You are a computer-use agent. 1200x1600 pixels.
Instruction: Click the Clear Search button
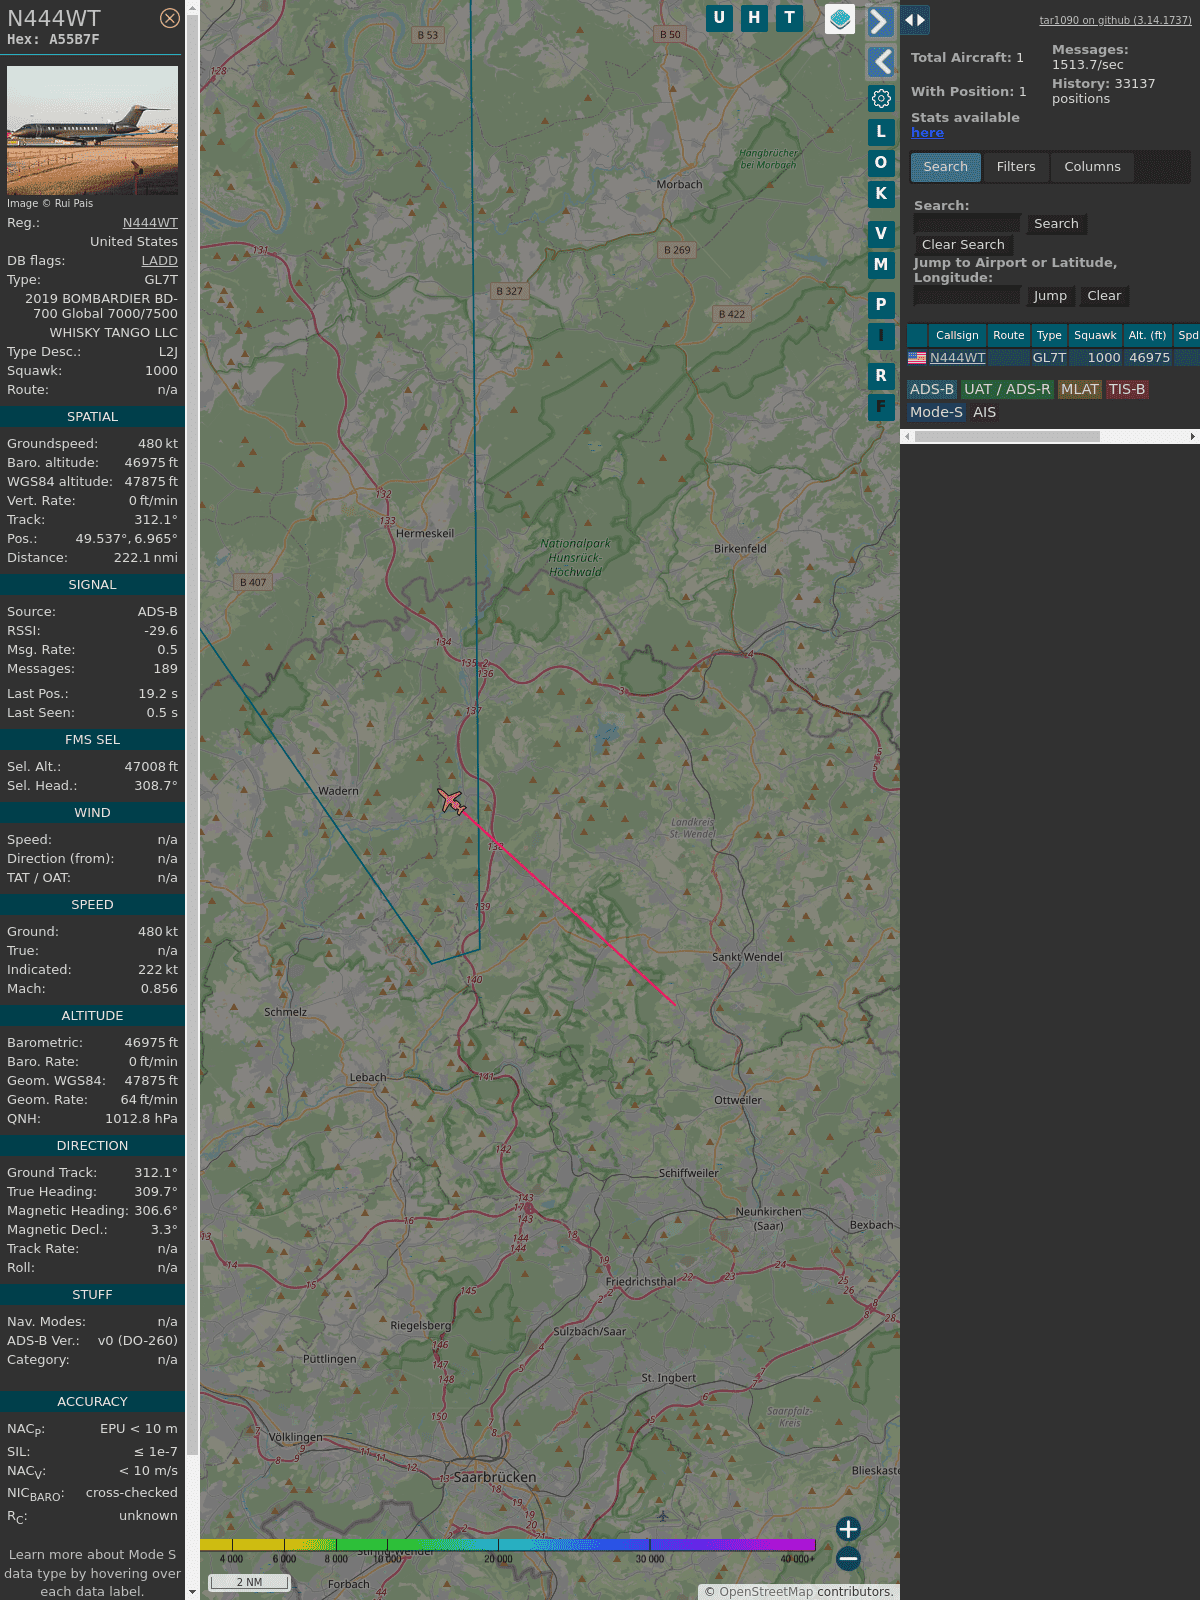pos(963,245)
